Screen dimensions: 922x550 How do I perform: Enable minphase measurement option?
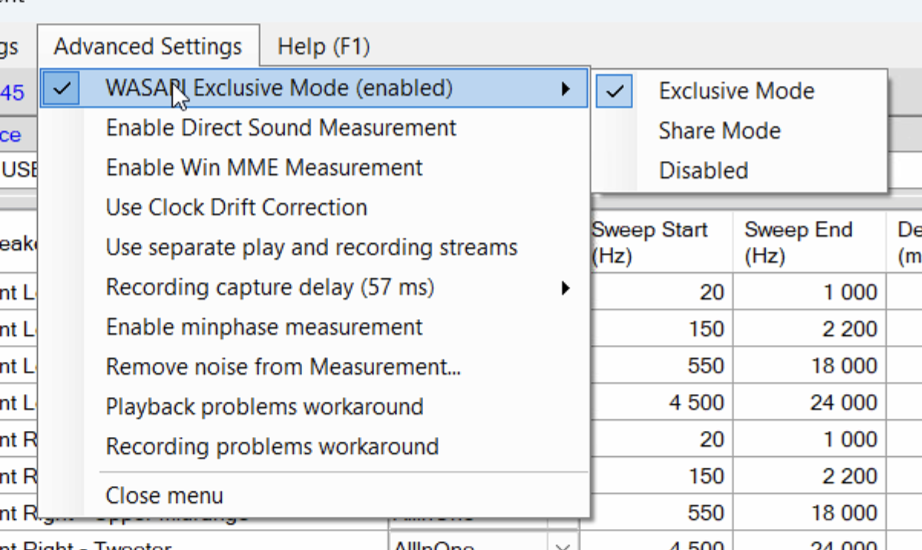click(x=264, y=327)
